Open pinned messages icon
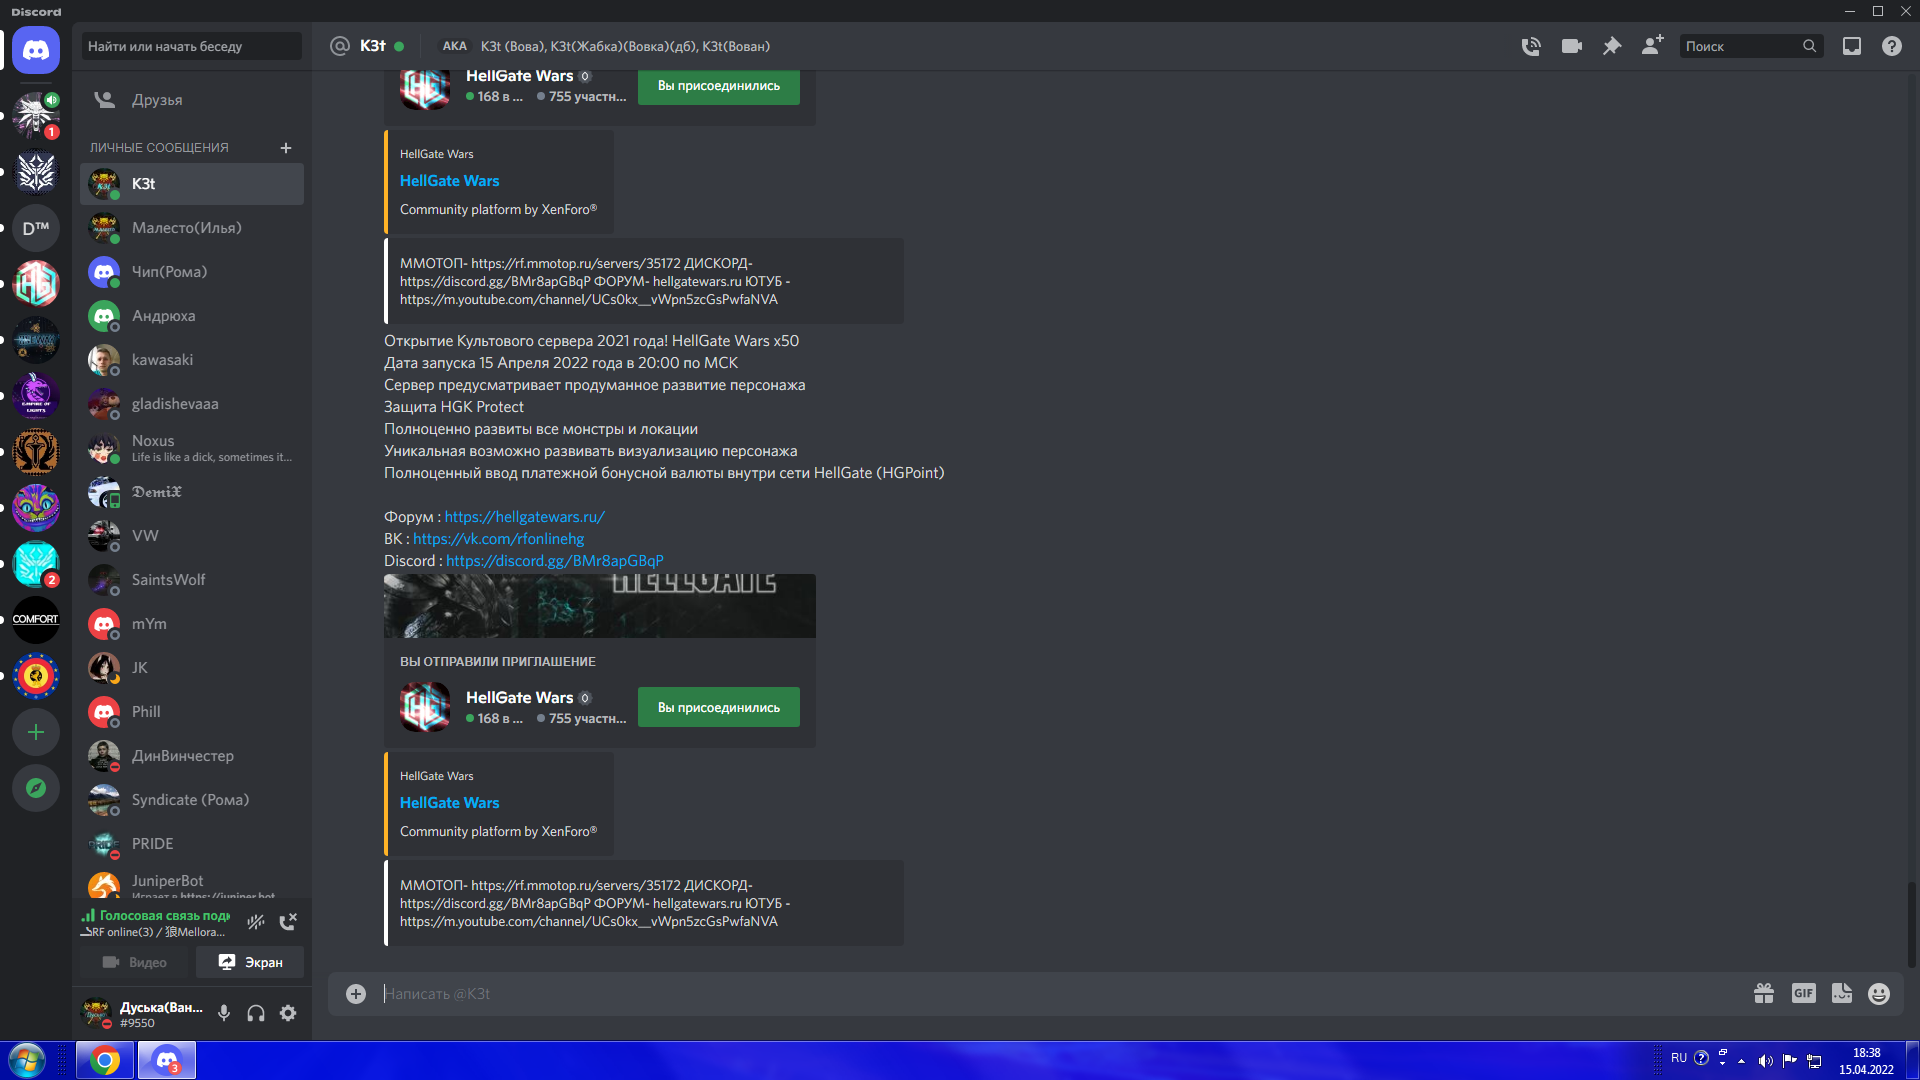Viewport: 1920px width, 1080px height. click(x=1612, y=46)
